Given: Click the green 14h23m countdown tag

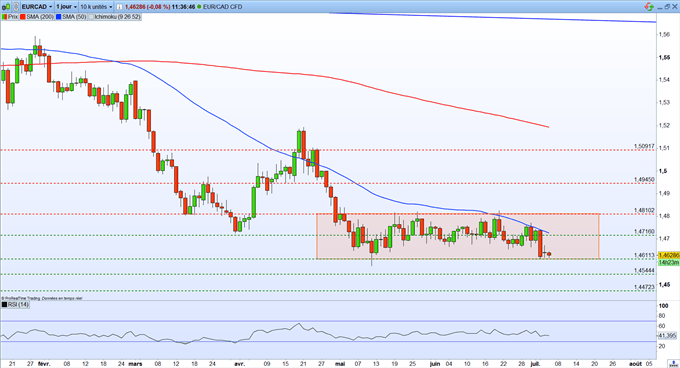Looking at the screenshot, I should 669,263.
